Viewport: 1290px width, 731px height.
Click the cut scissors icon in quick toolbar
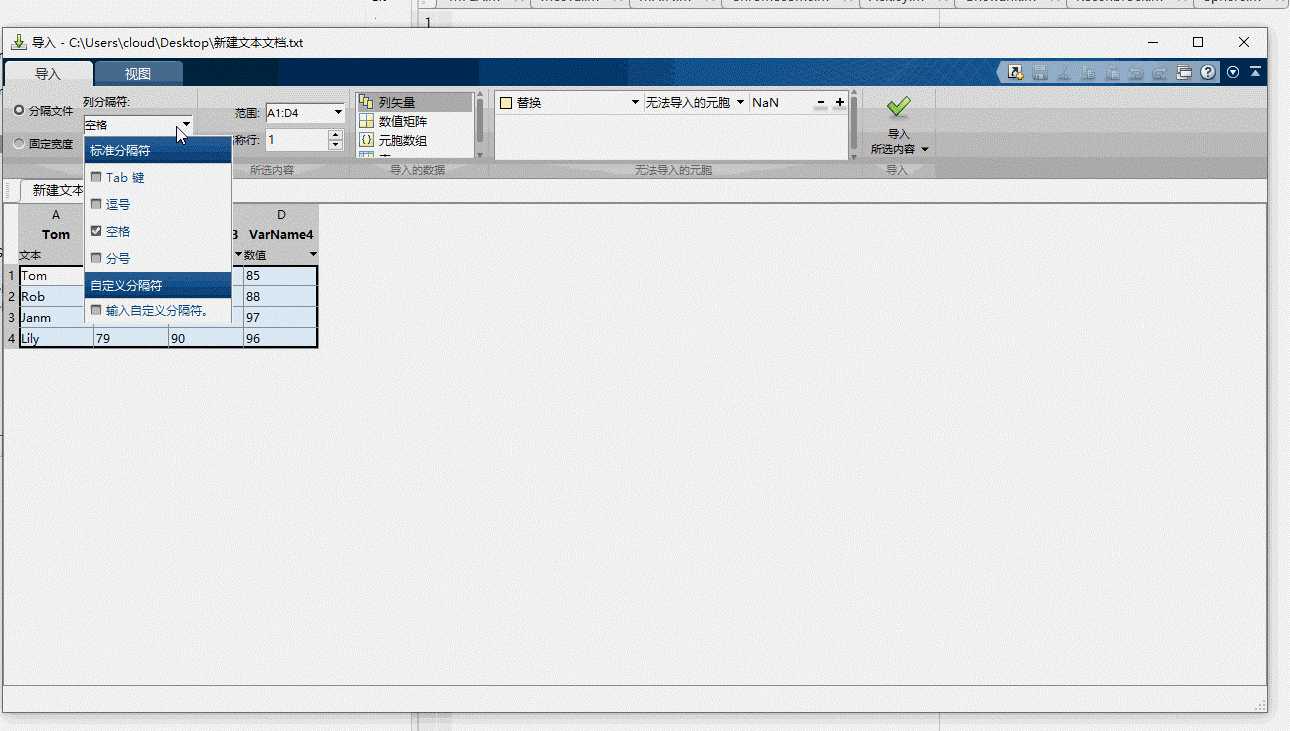[1064, 72]
